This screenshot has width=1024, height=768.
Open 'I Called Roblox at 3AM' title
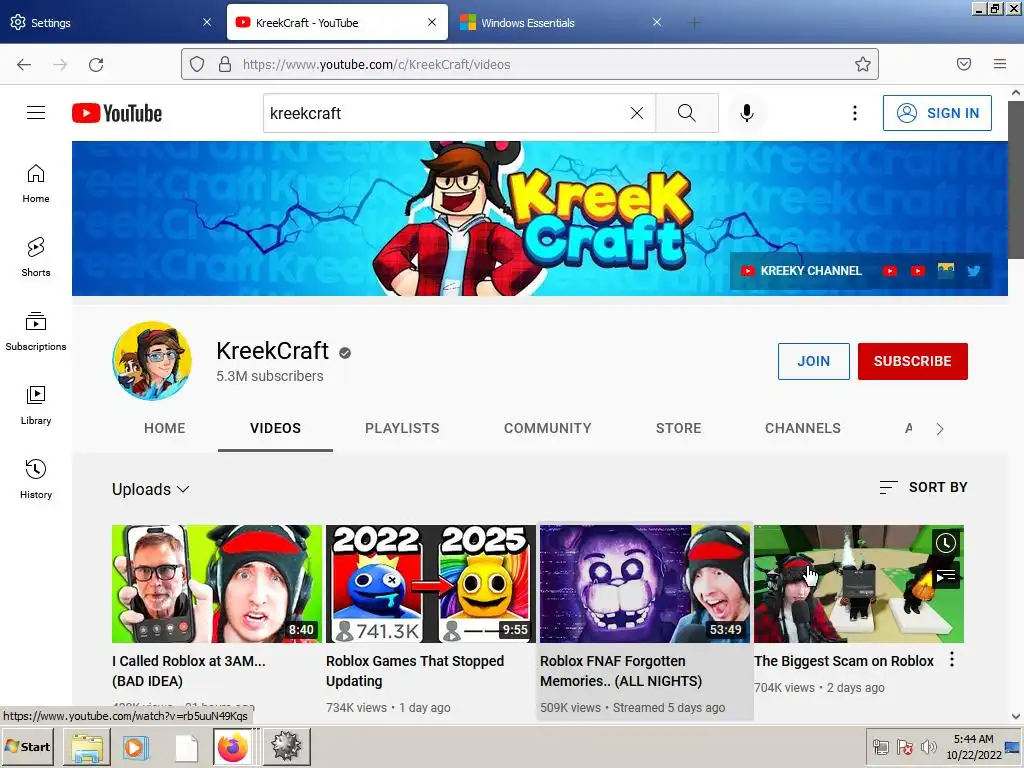point(189,671)
